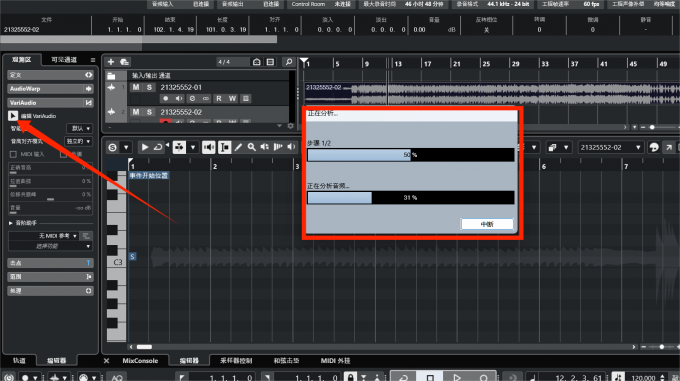The image size is (680, 381).
Task: Click the add track plus icon
Action: point(111,62)
